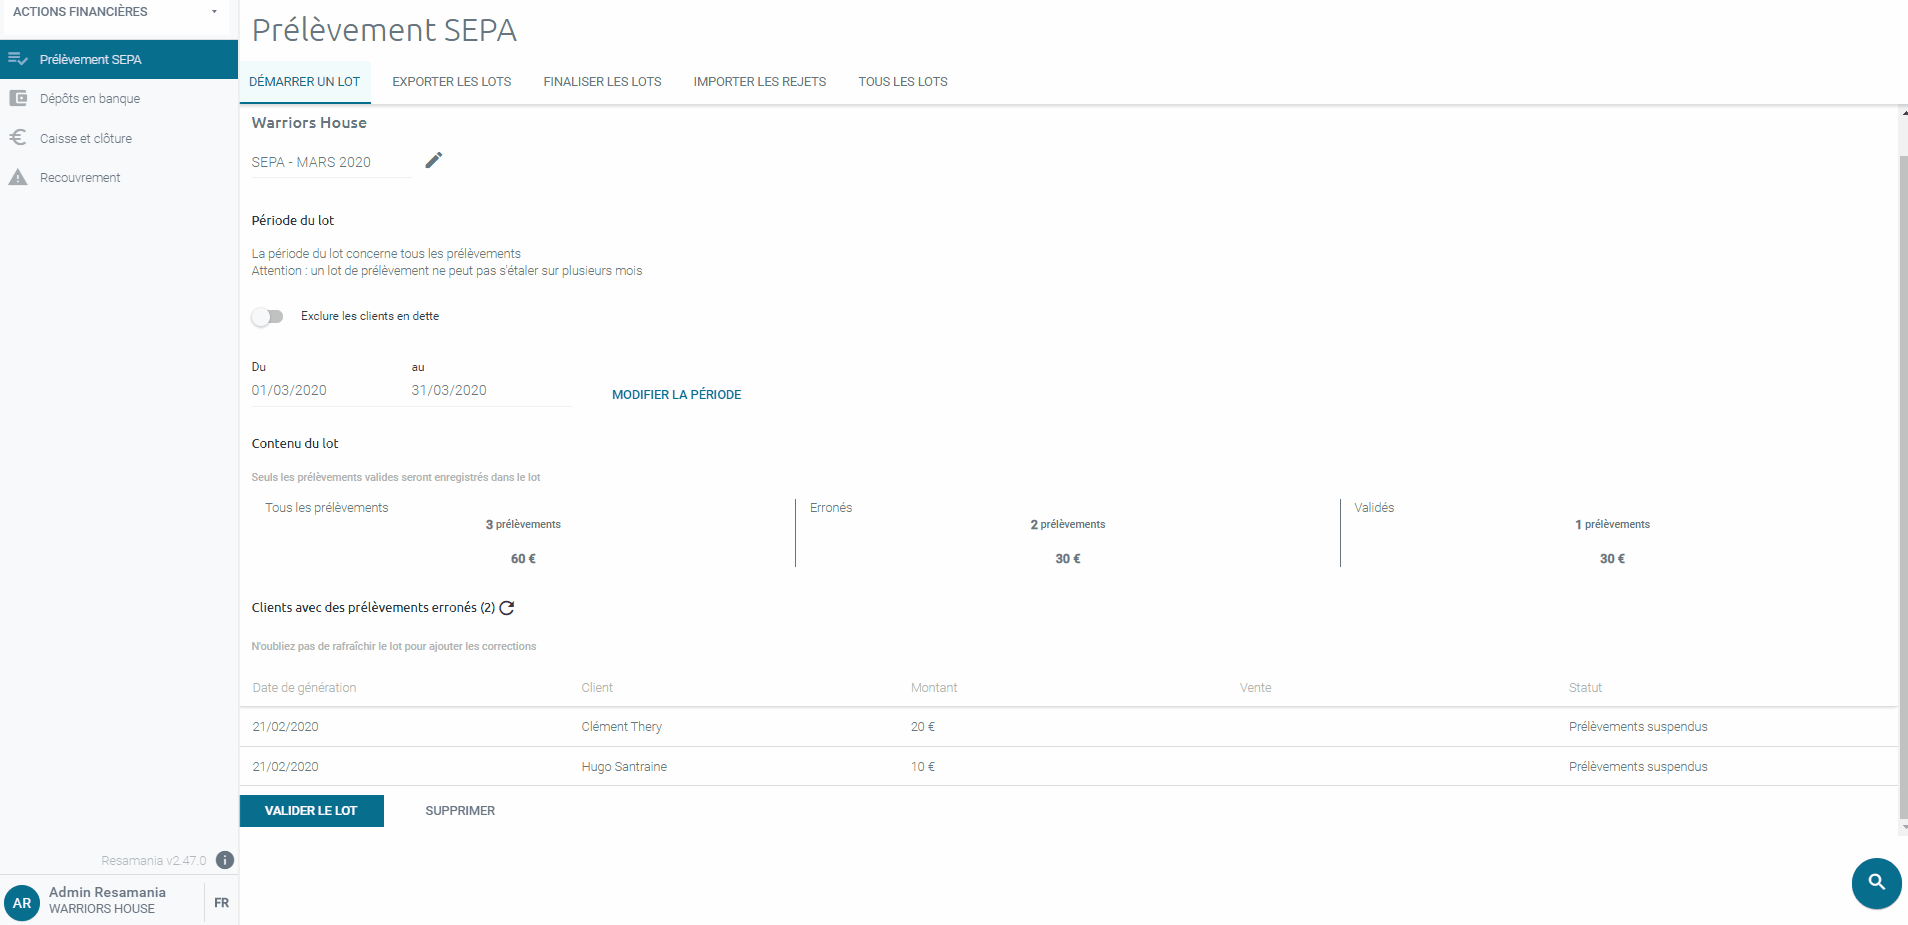Click the 10 € amount cell

pyautogui.click(x=922, y=767)
